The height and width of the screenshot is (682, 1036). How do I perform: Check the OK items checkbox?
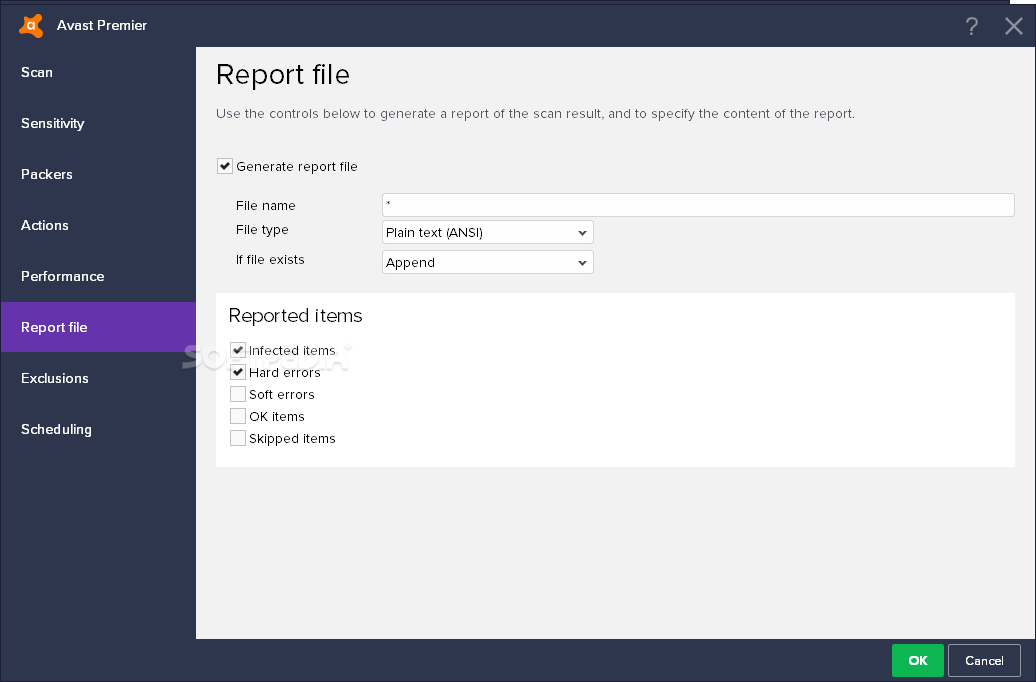tap(238, 416)
